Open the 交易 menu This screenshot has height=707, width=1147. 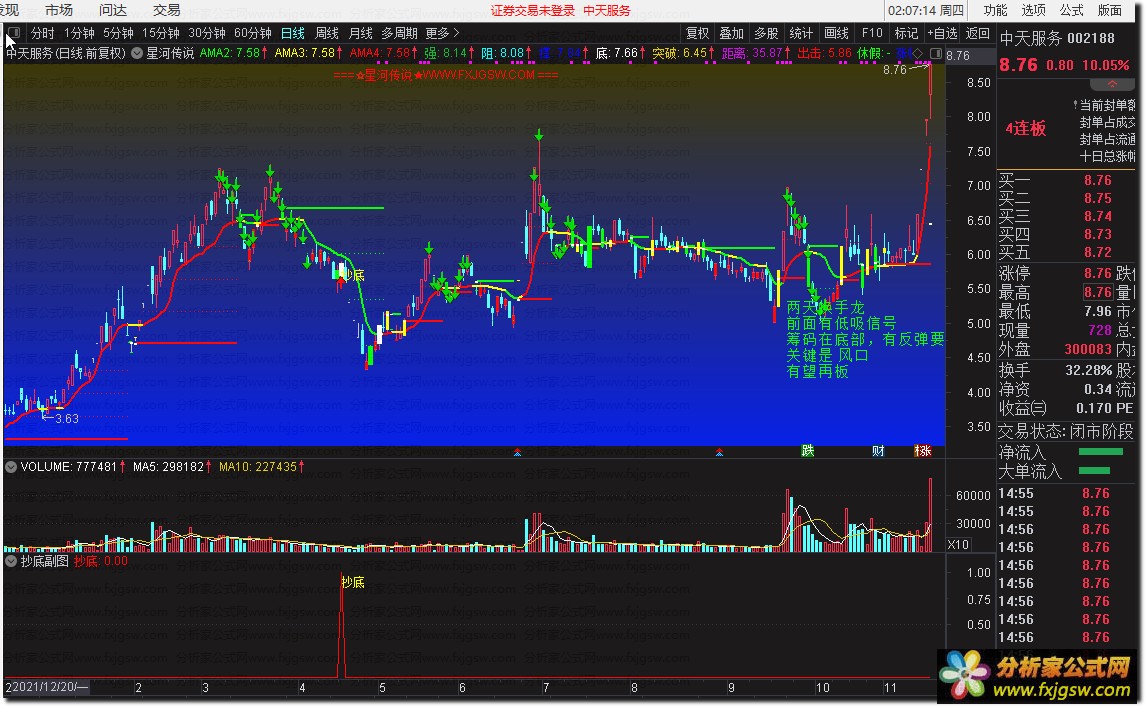(167, 10)
